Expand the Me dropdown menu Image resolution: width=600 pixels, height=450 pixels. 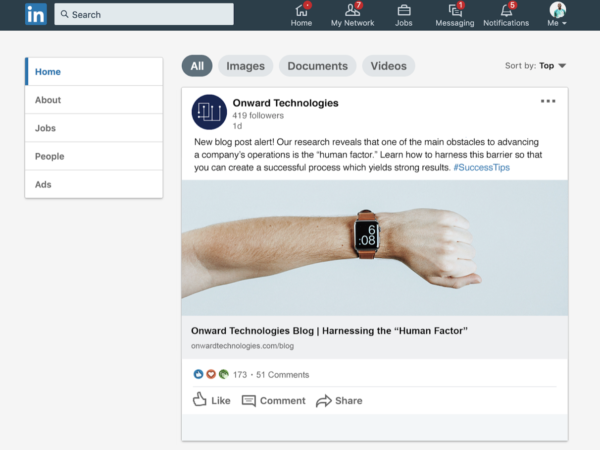pyautogui.click(x=557, y=23)
